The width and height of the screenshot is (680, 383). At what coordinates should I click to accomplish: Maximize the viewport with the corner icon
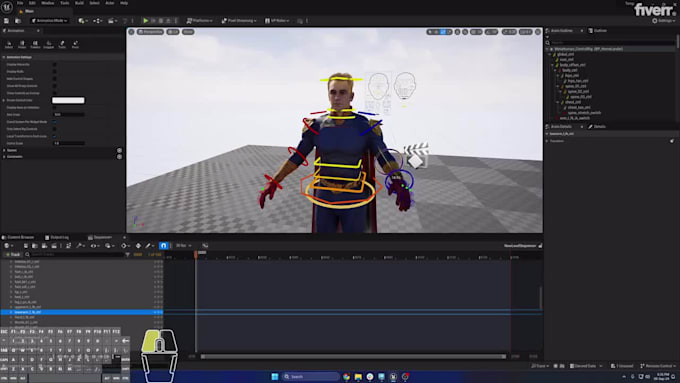coord(538,32)
